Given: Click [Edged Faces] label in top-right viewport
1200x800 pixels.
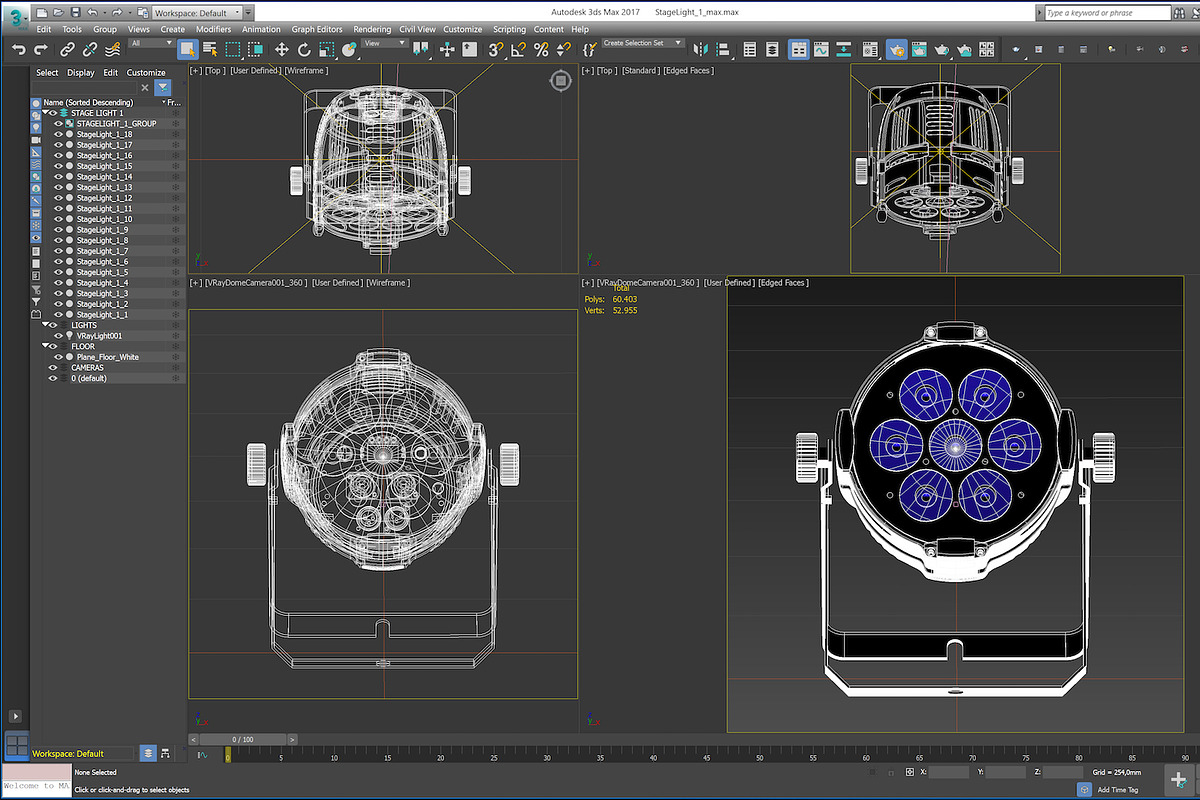Looking at the screenshot, I should pyautogui.click(x=689, y=71).
